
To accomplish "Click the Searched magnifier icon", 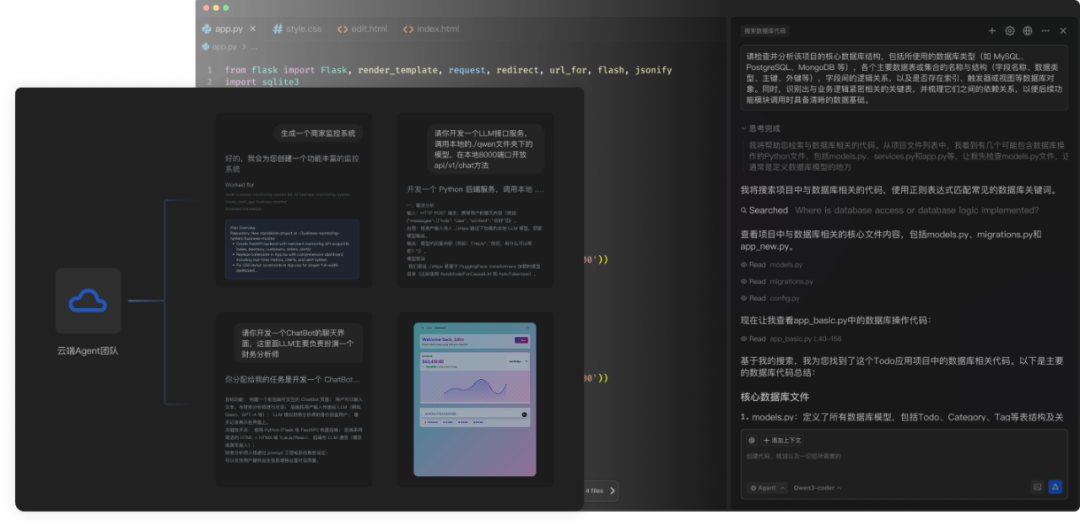I will click(744, 211).
